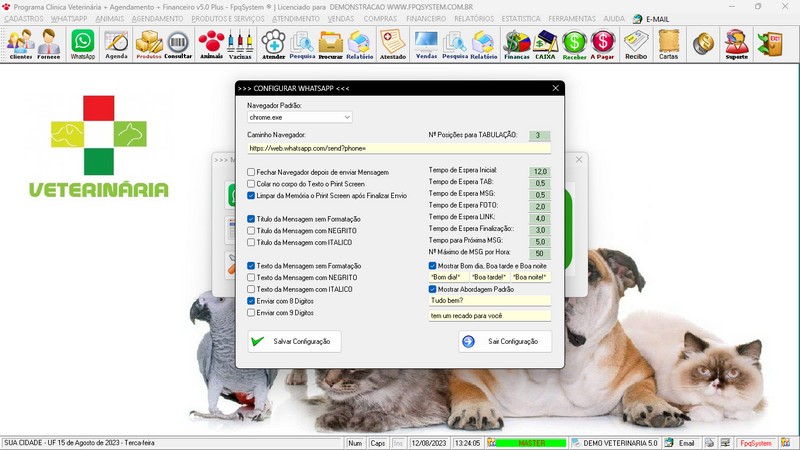Enable Enviar com 9 Dígitos
800x450 pixels.
(x=251, y=313)
